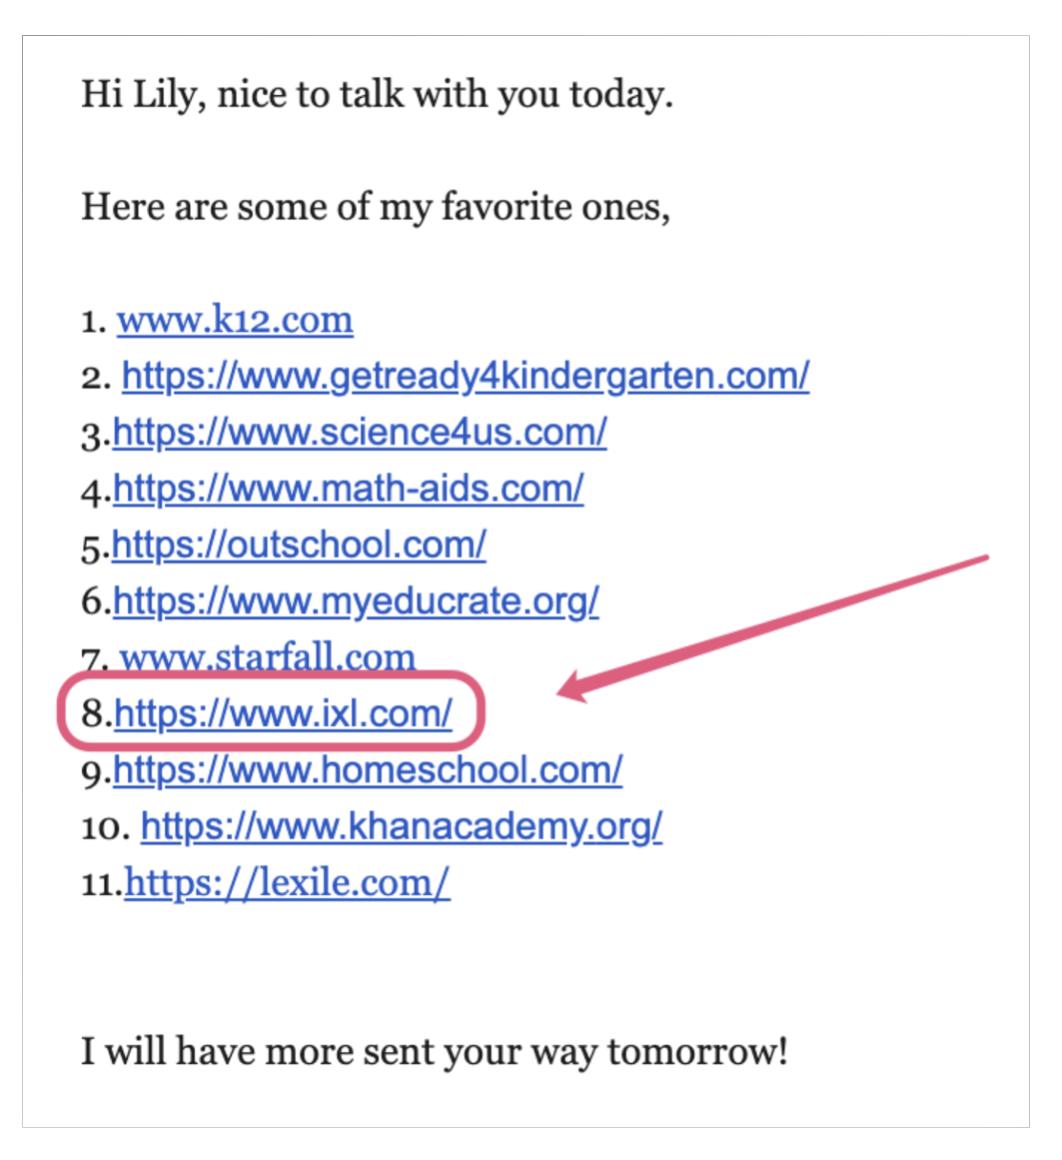The width and height of the screenshot is (1062, 1160).
Task: Click list number "5." before outschool link
Action: click(x=94, y=546)
